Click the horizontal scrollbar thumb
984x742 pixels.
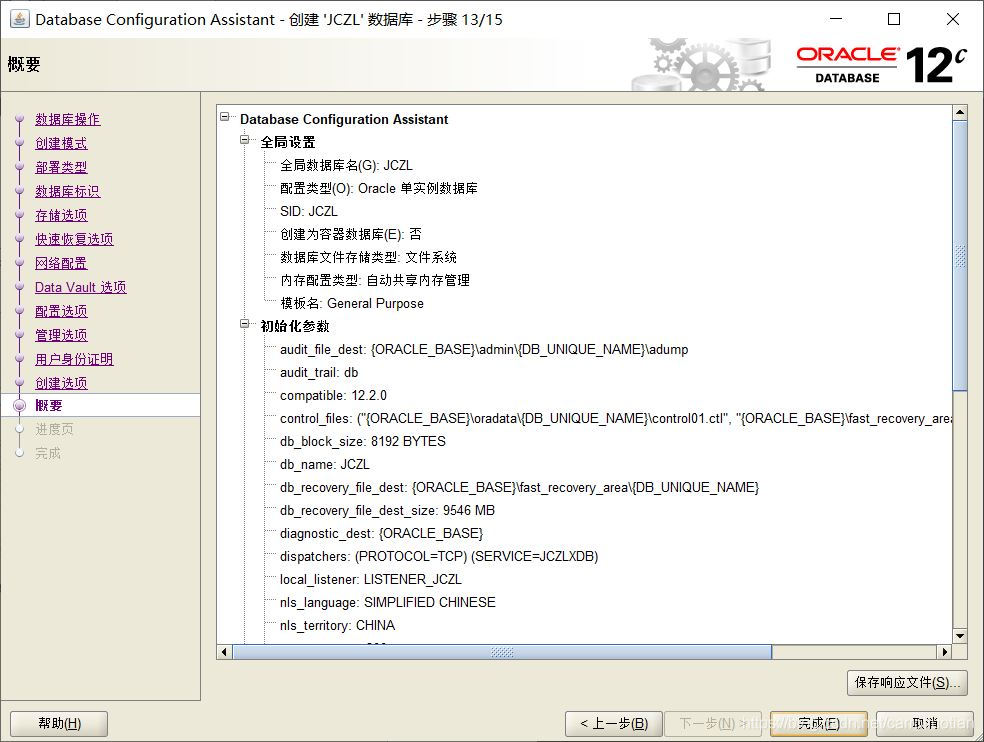point(502,652)
